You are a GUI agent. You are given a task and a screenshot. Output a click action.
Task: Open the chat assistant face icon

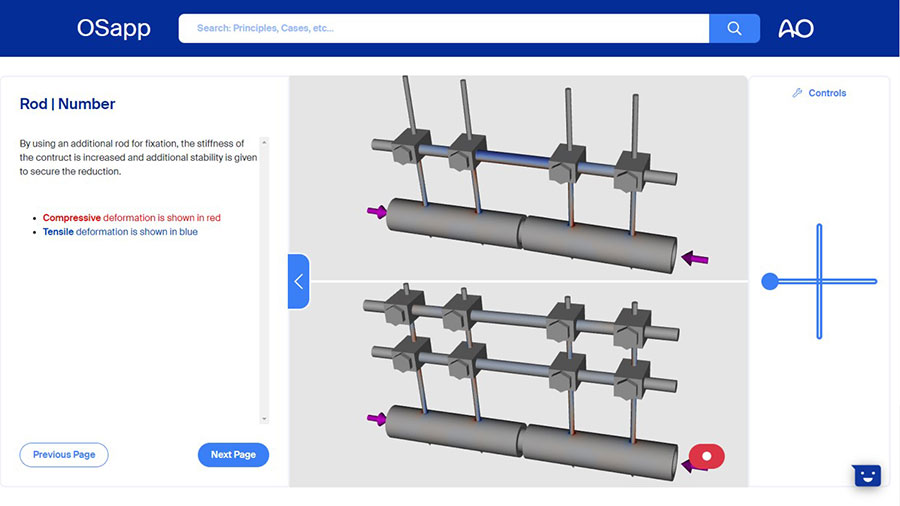[x=866, y=476]
